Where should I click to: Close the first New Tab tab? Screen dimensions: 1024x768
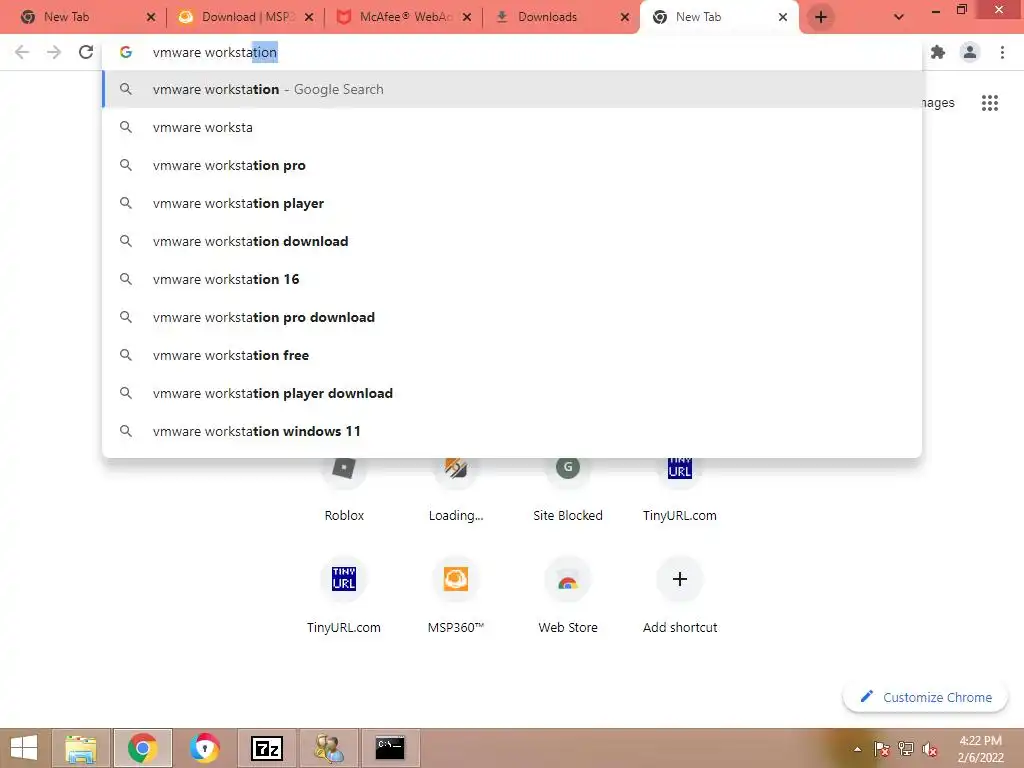pyautogui.click(x=151, y=17)
